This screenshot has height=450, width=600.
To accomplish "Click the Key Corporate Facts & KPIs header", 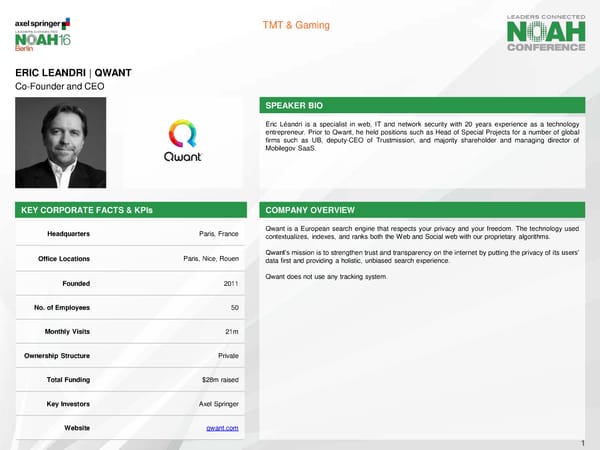I will pos(73,211).
